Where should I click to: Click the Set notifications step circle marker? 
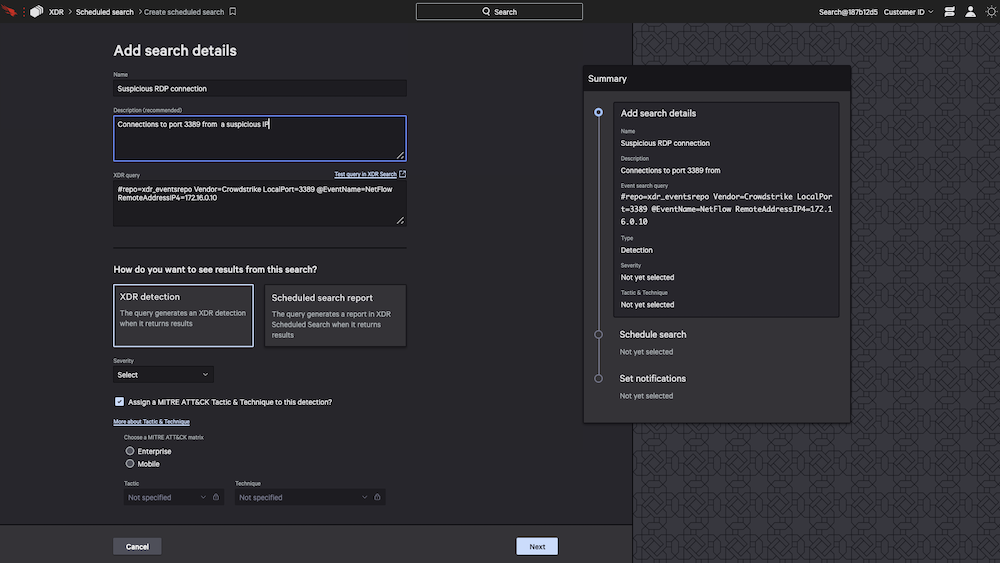(x=598, y=378)
